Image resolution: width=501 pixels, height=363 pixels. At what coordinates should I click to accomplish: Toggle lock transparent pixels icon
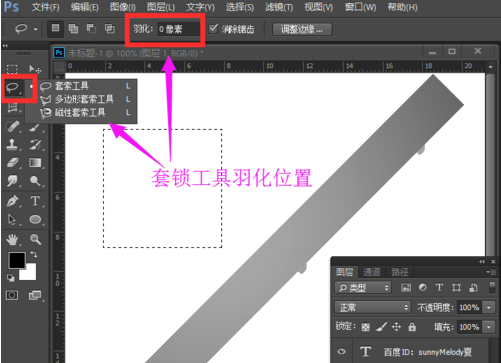[x=366, y=327]
